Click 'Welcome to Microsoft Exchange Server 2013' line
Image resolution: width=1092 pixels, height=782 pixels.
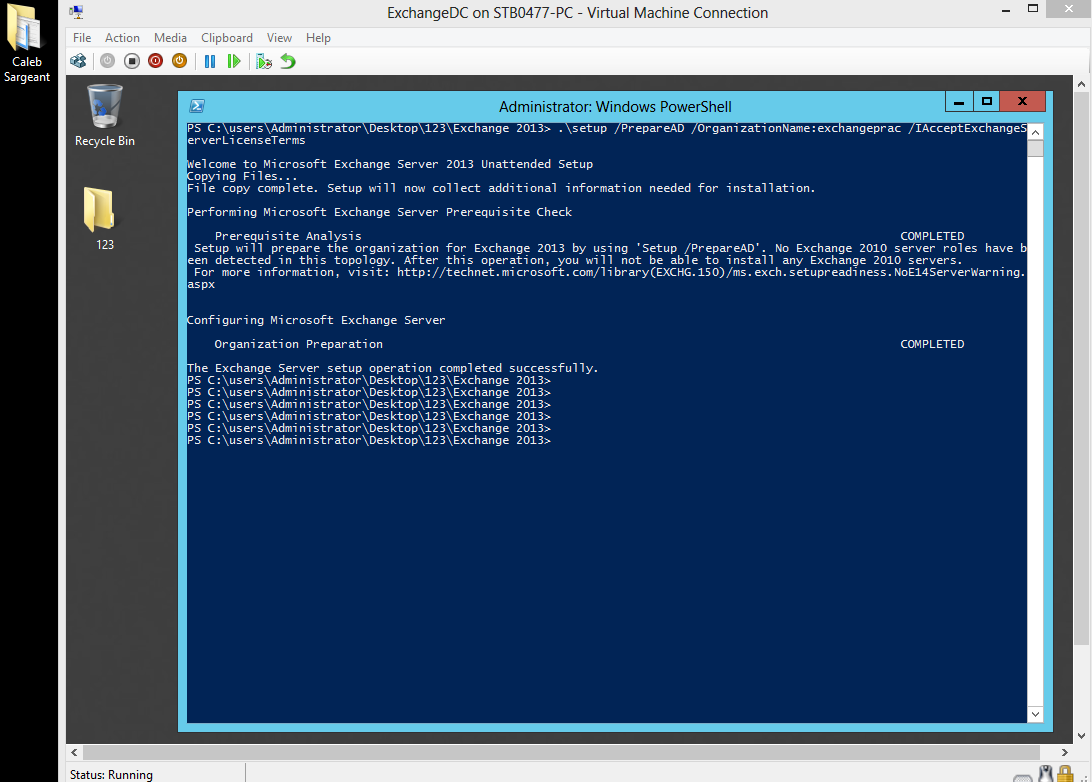click(390, 164)
